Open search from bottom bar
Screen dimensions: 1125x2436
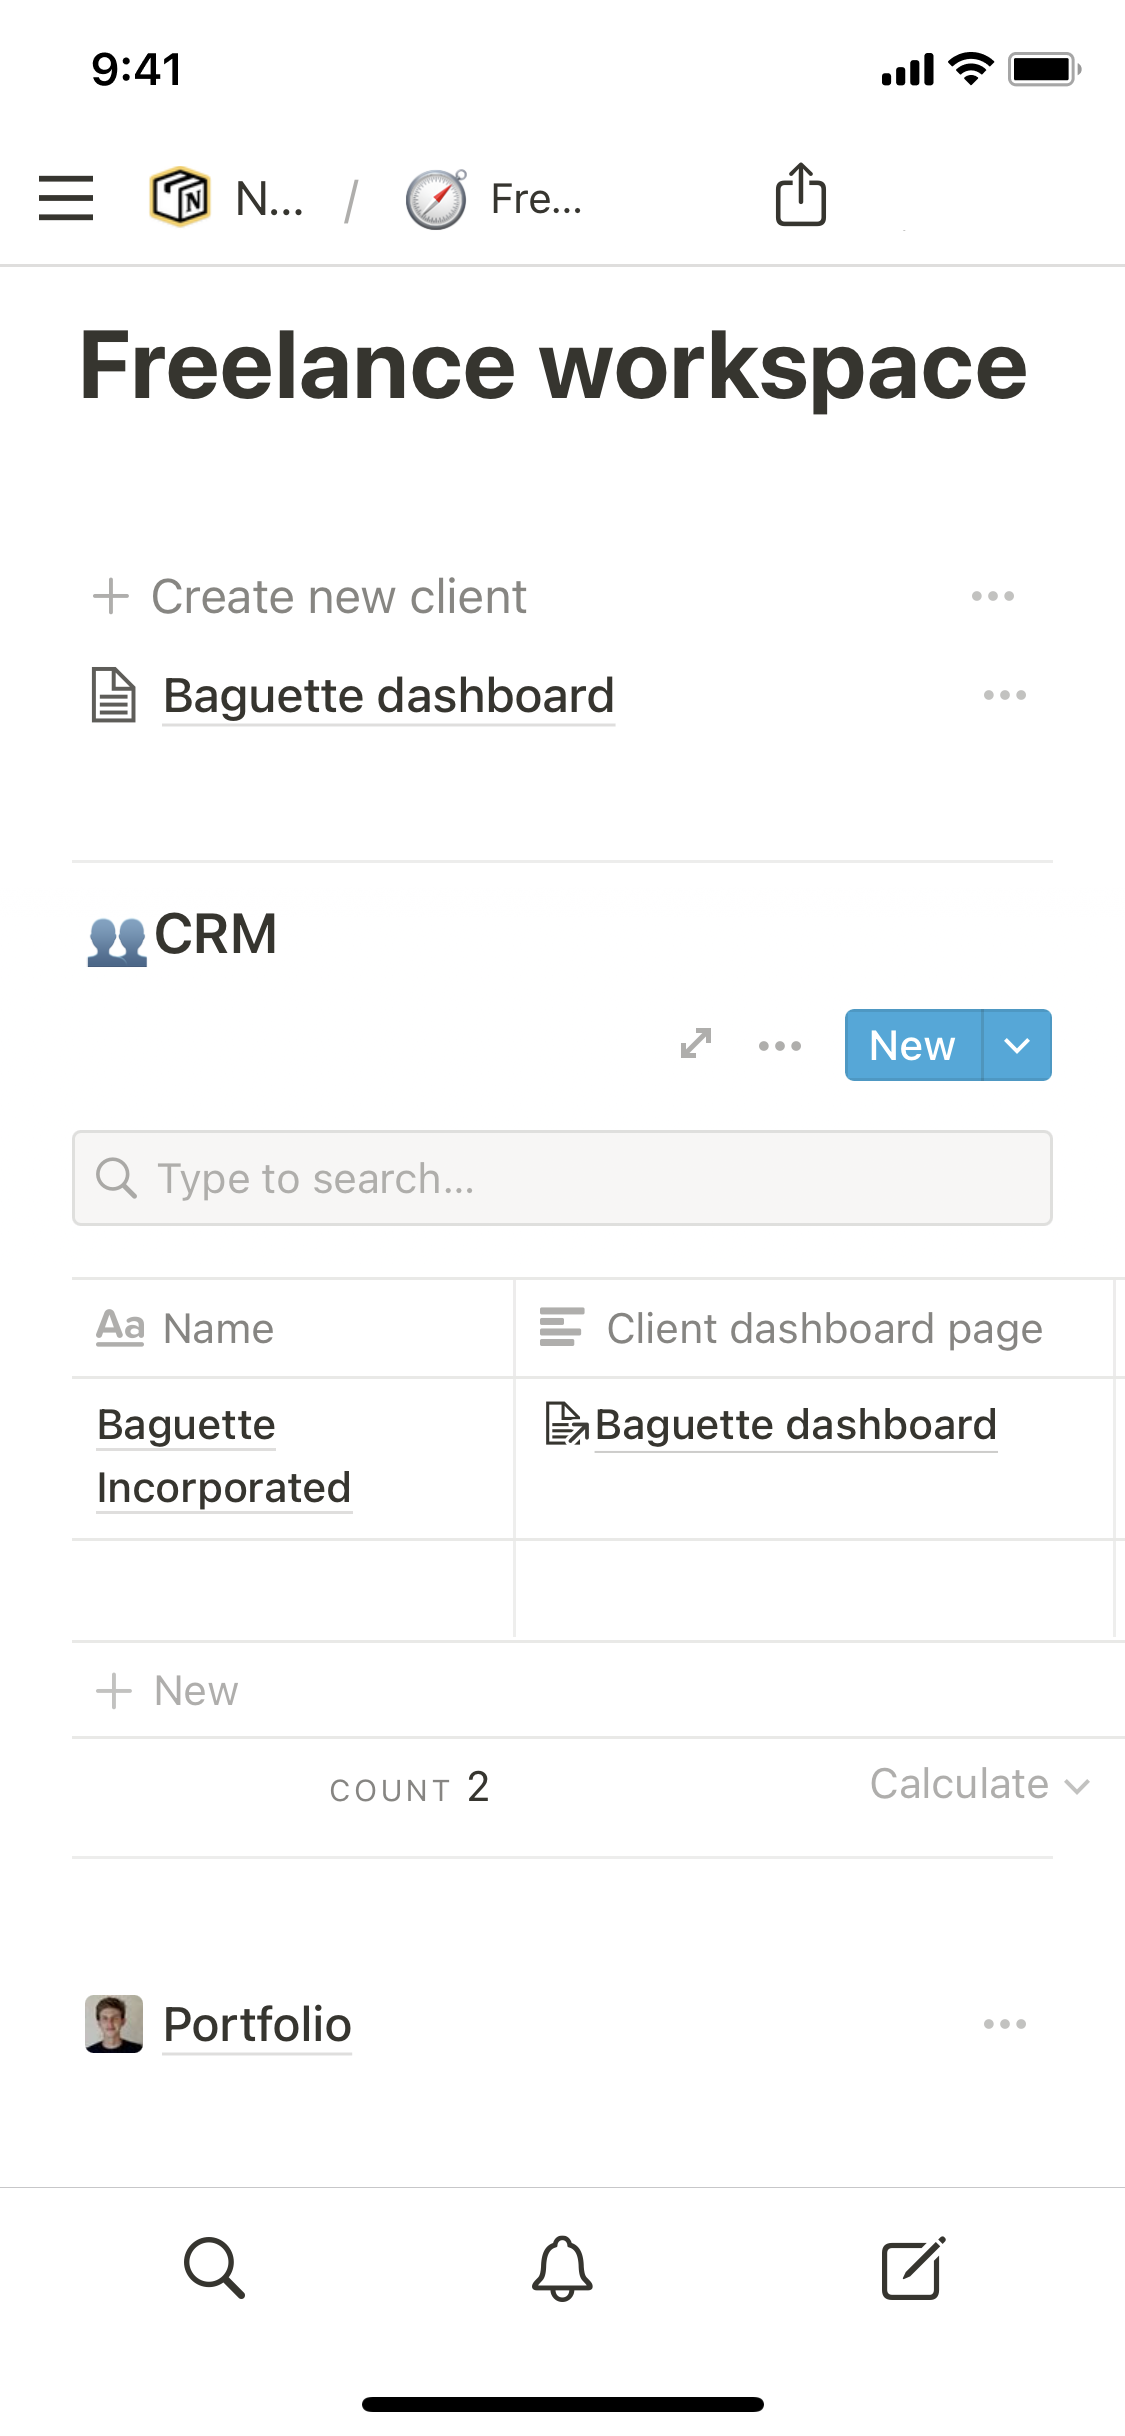214,2267
